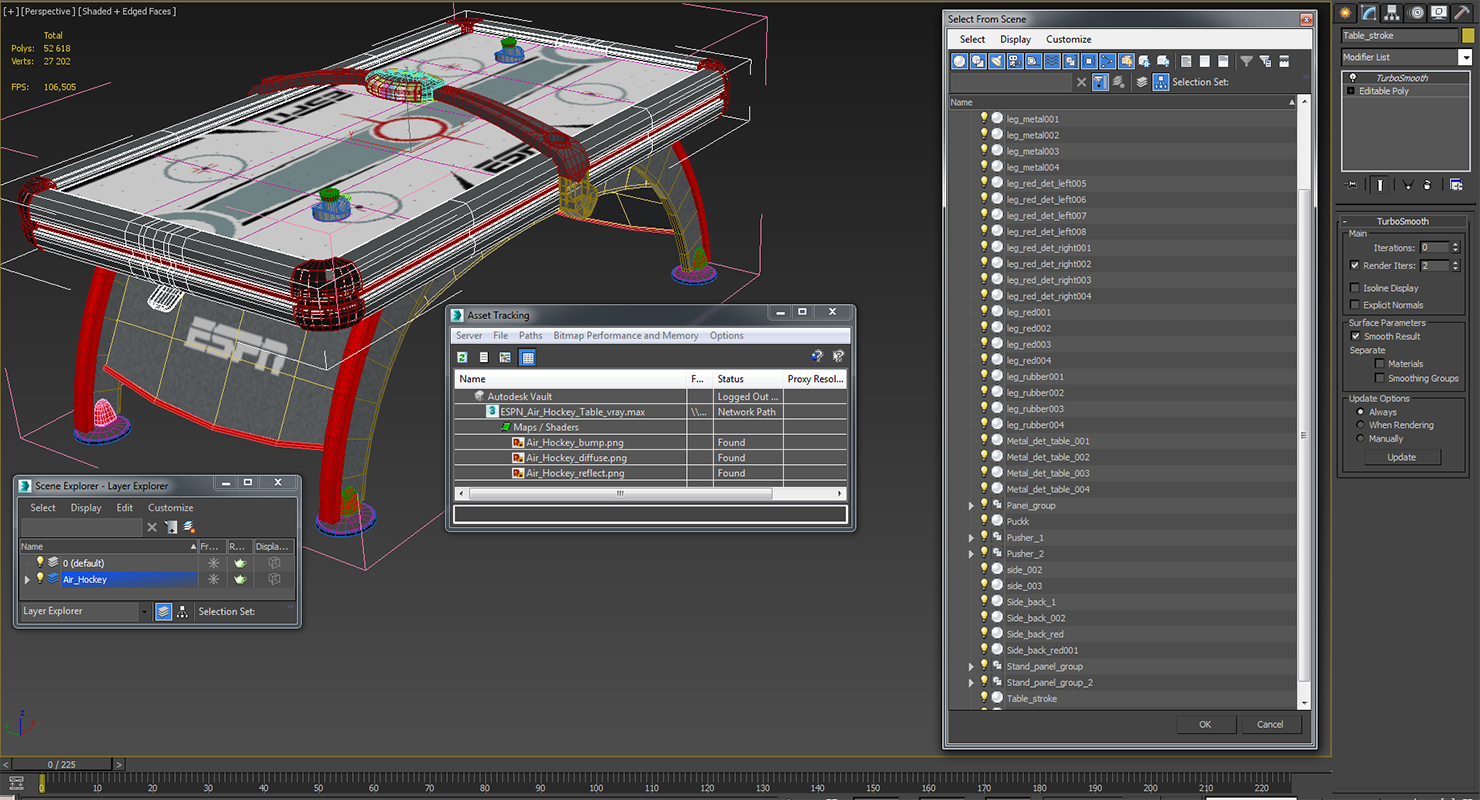
Task: Click the TurboSmooth Update button
Action: [1401, 457]
